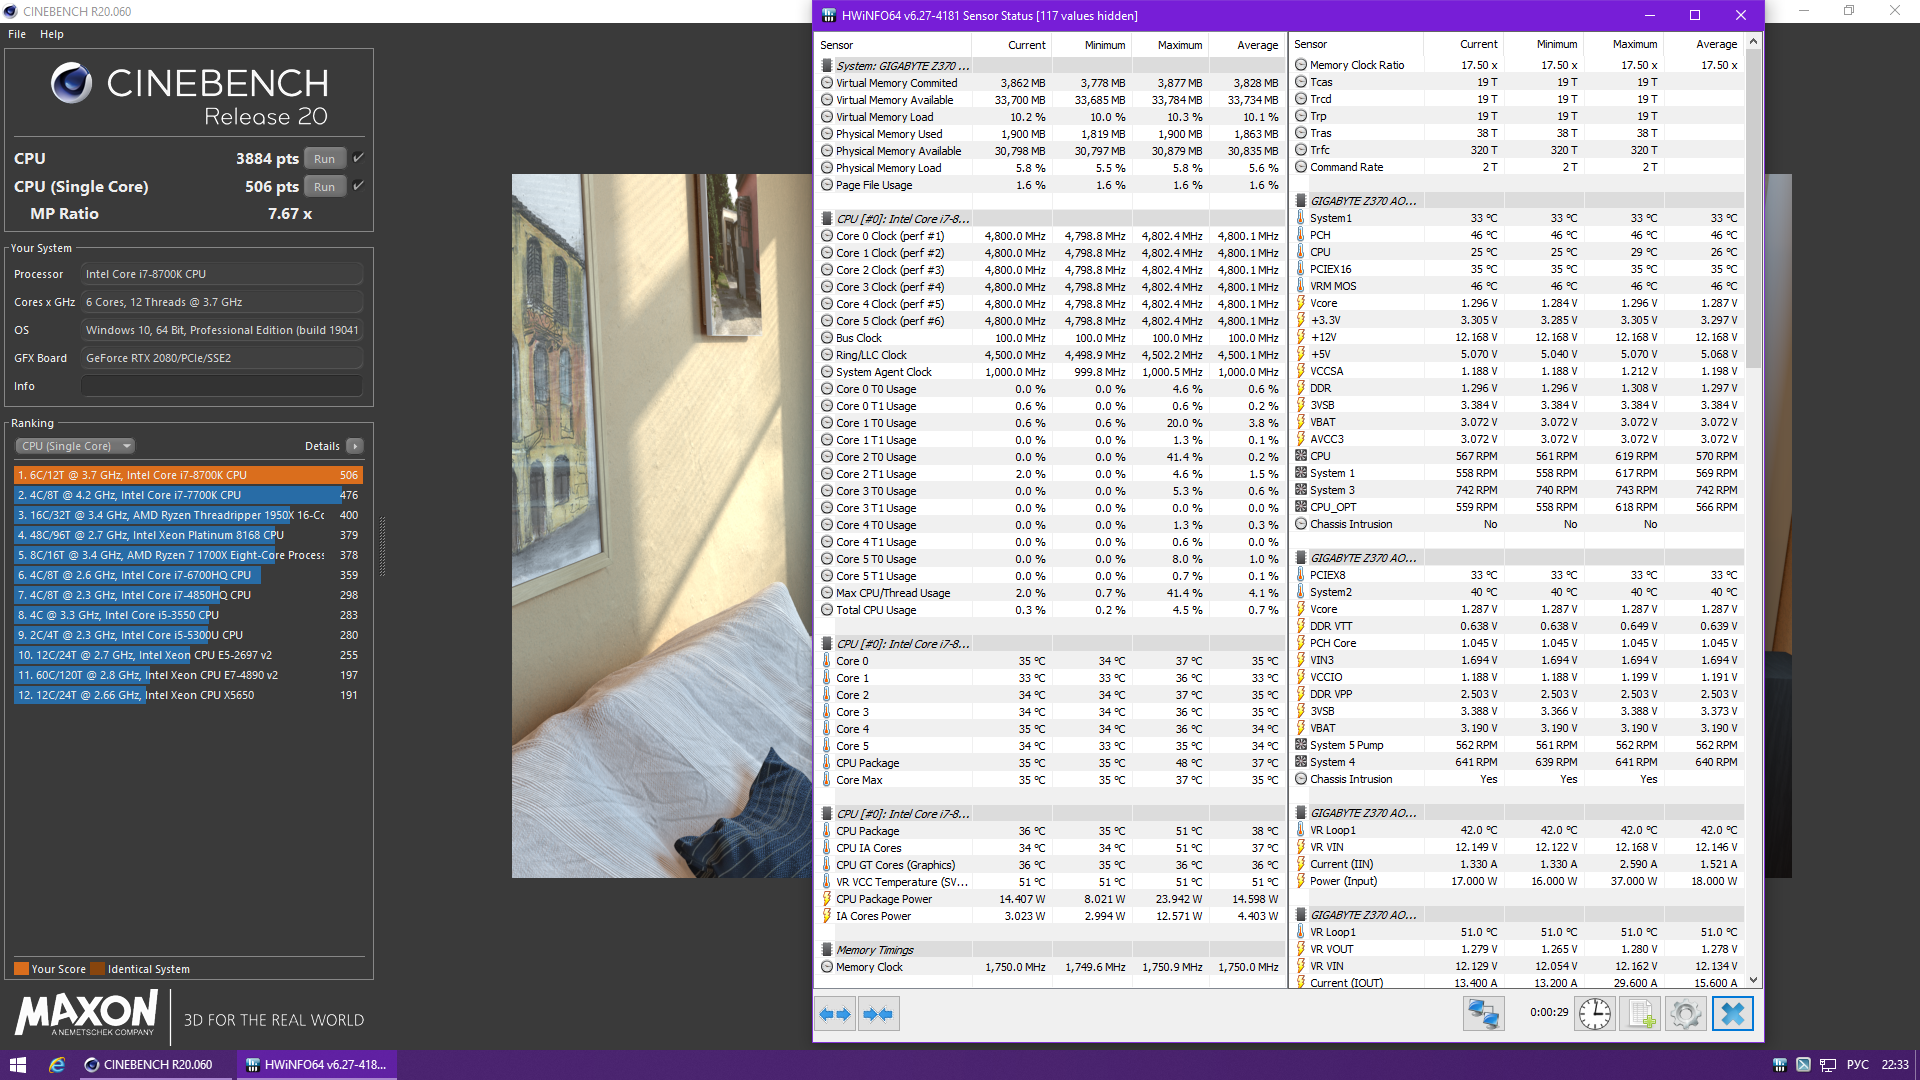Open the Help menu
This screenshot has height=1080, width=1920.
[x=52, y=34]
